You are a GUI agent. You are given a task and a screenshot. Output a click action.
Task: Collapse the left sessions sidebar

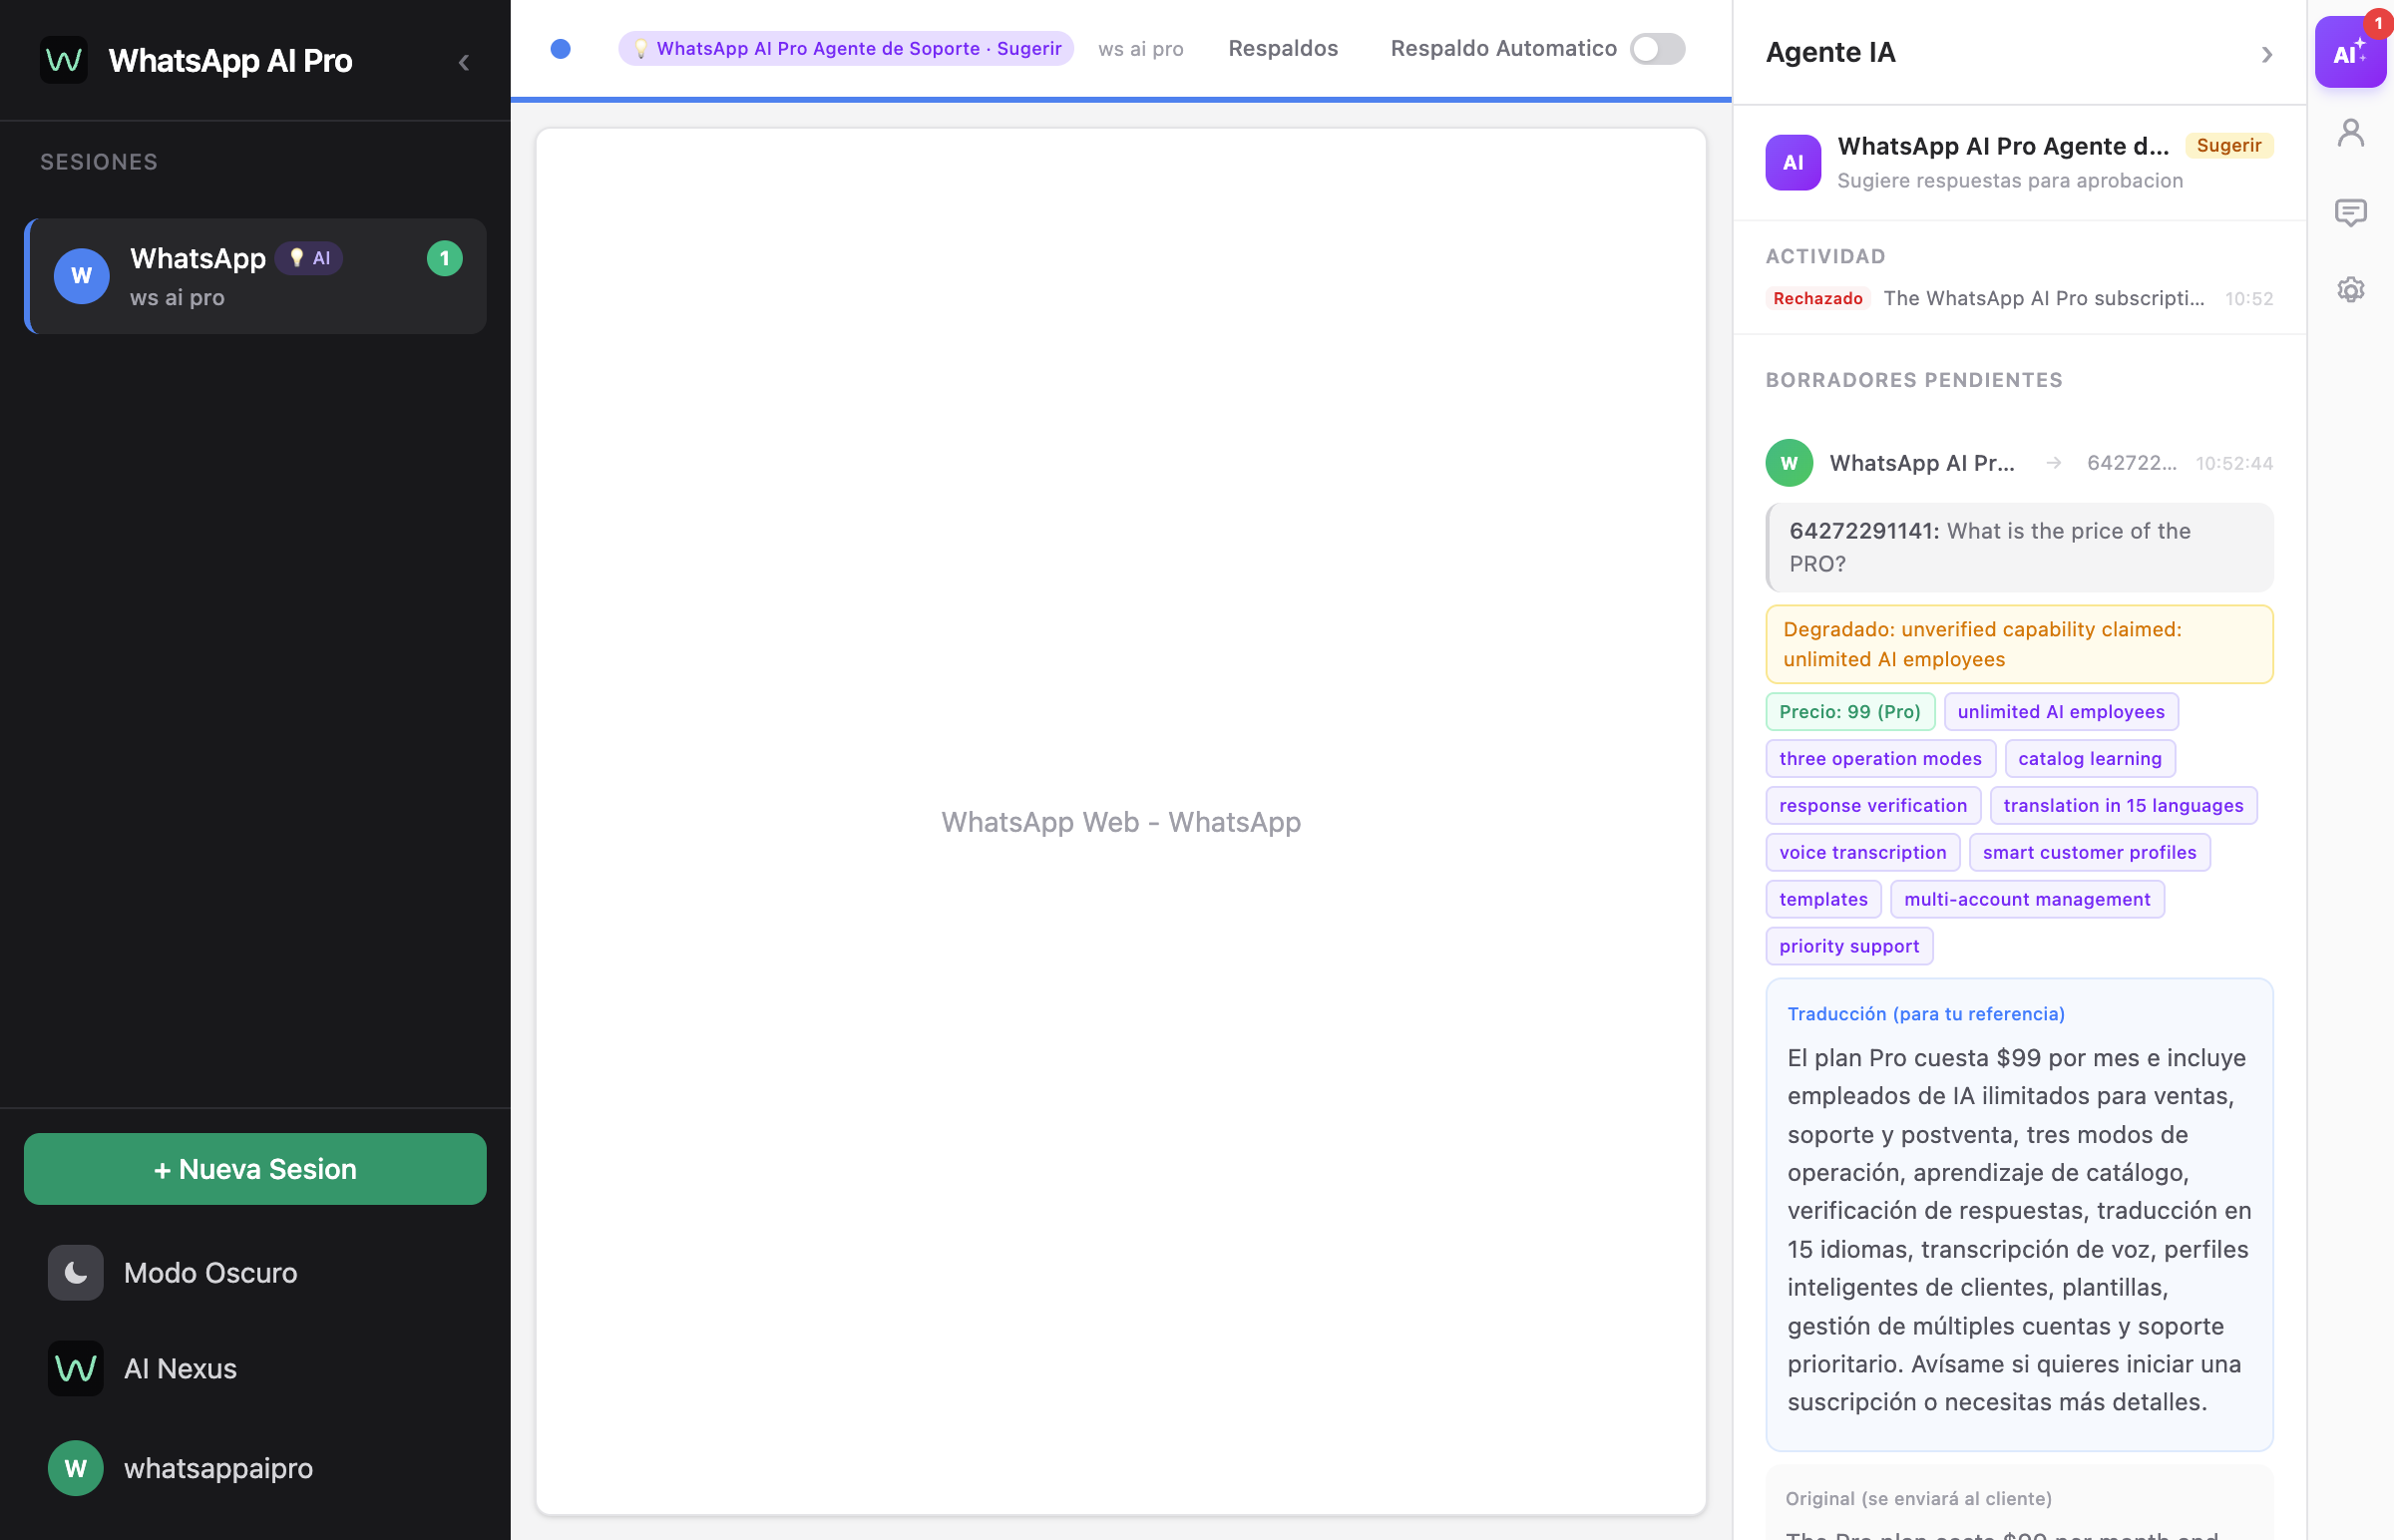coord(464,63)
